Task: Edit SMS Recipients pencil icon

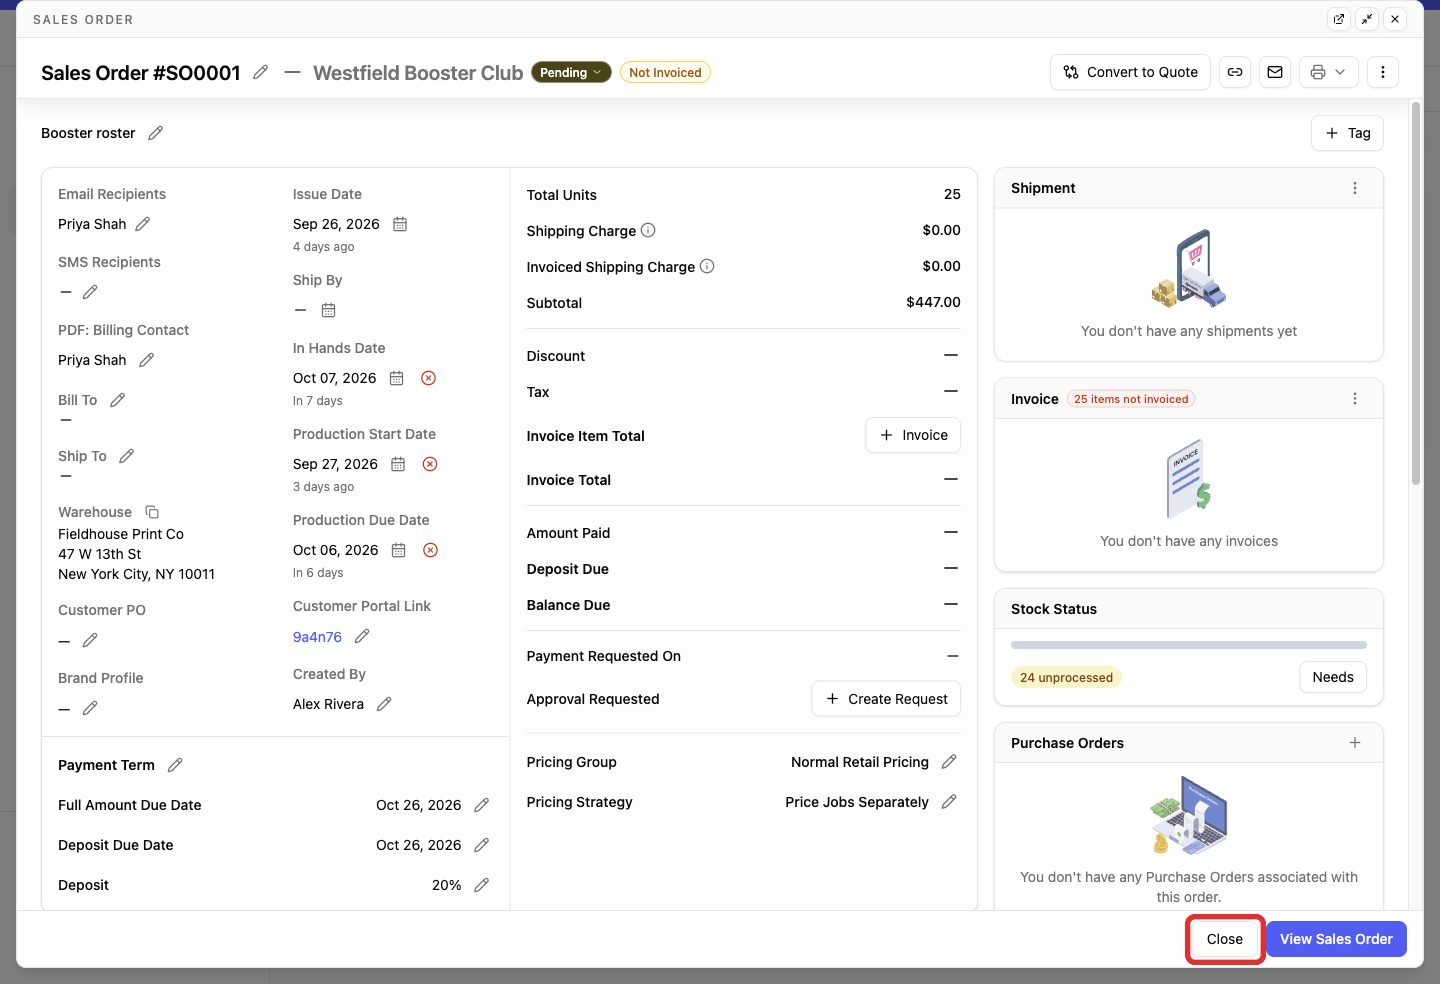Action: click(x=90, y=292)
